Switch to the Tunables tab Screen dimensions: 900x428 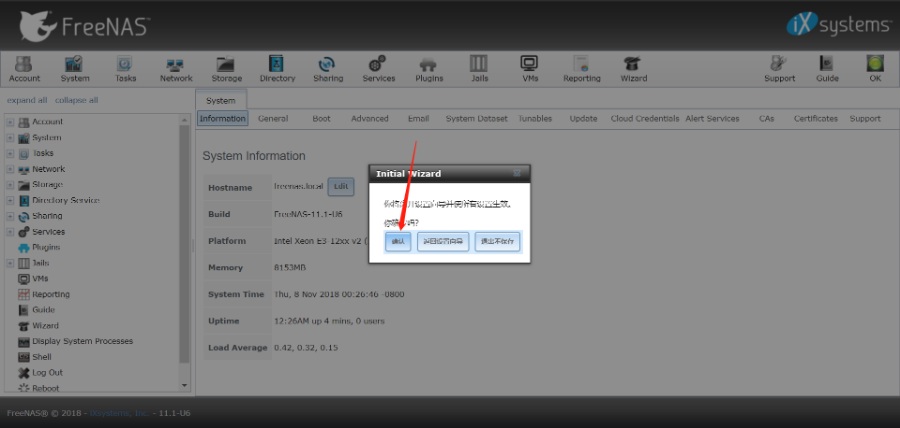(x=535, y=118)
